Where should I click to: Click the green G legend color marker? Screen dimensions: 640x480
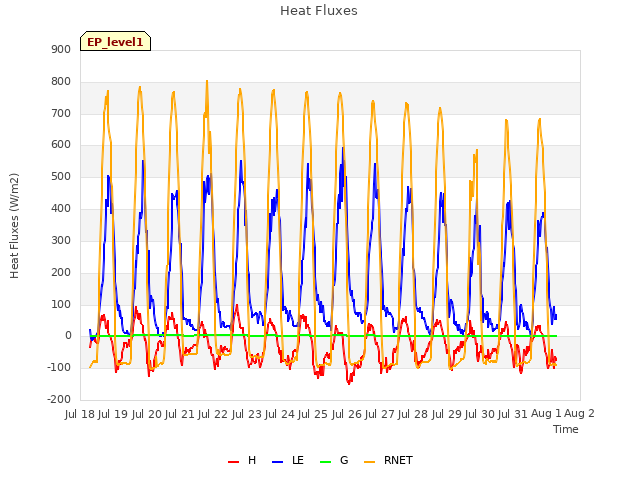(326, 462)
